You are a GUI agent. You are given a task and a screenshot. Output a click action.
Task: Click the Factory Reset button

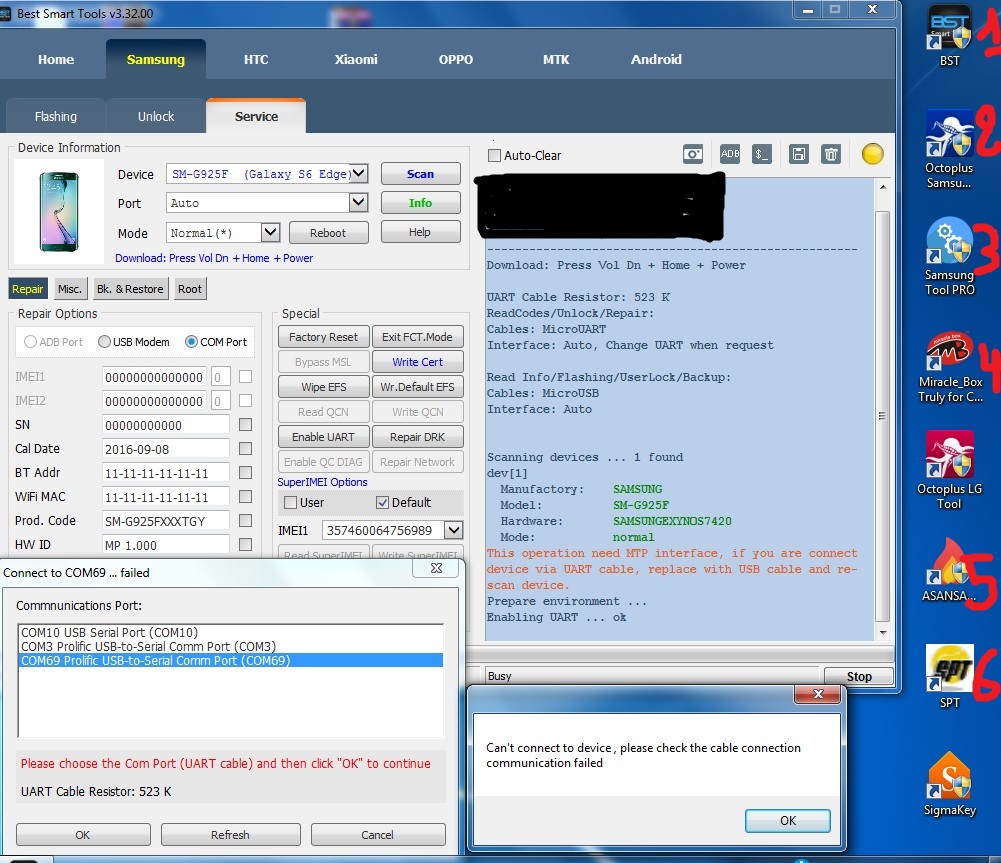click(x=323, y=337)
